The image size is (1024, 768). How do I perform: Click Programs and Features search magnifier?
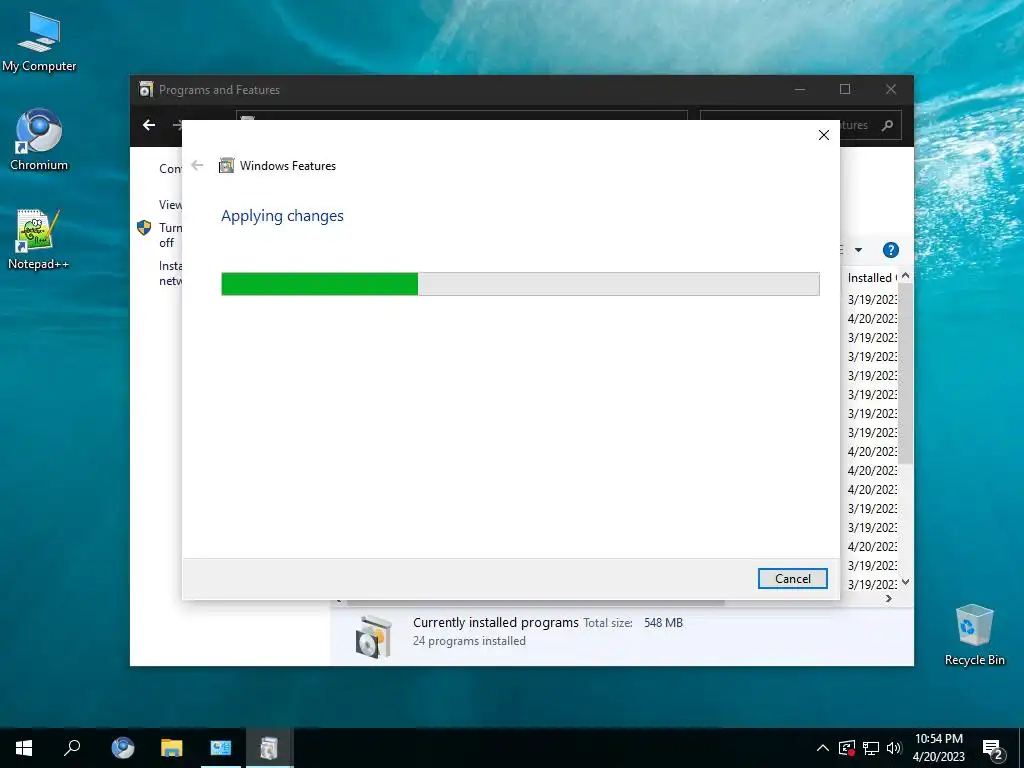(x=887, y=125)
